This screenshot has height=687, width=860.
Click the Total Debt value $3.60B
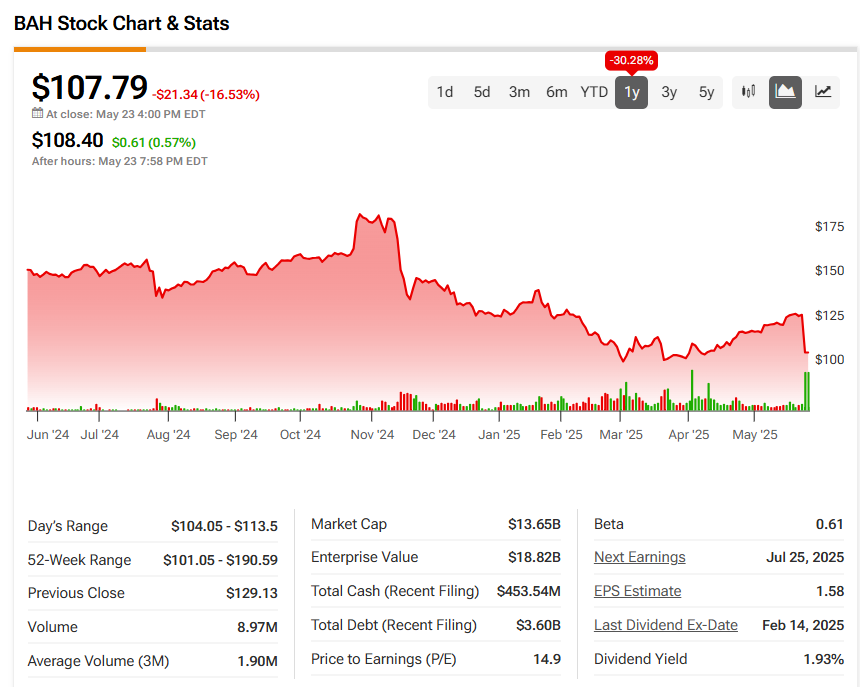click(x=538, y=625)
